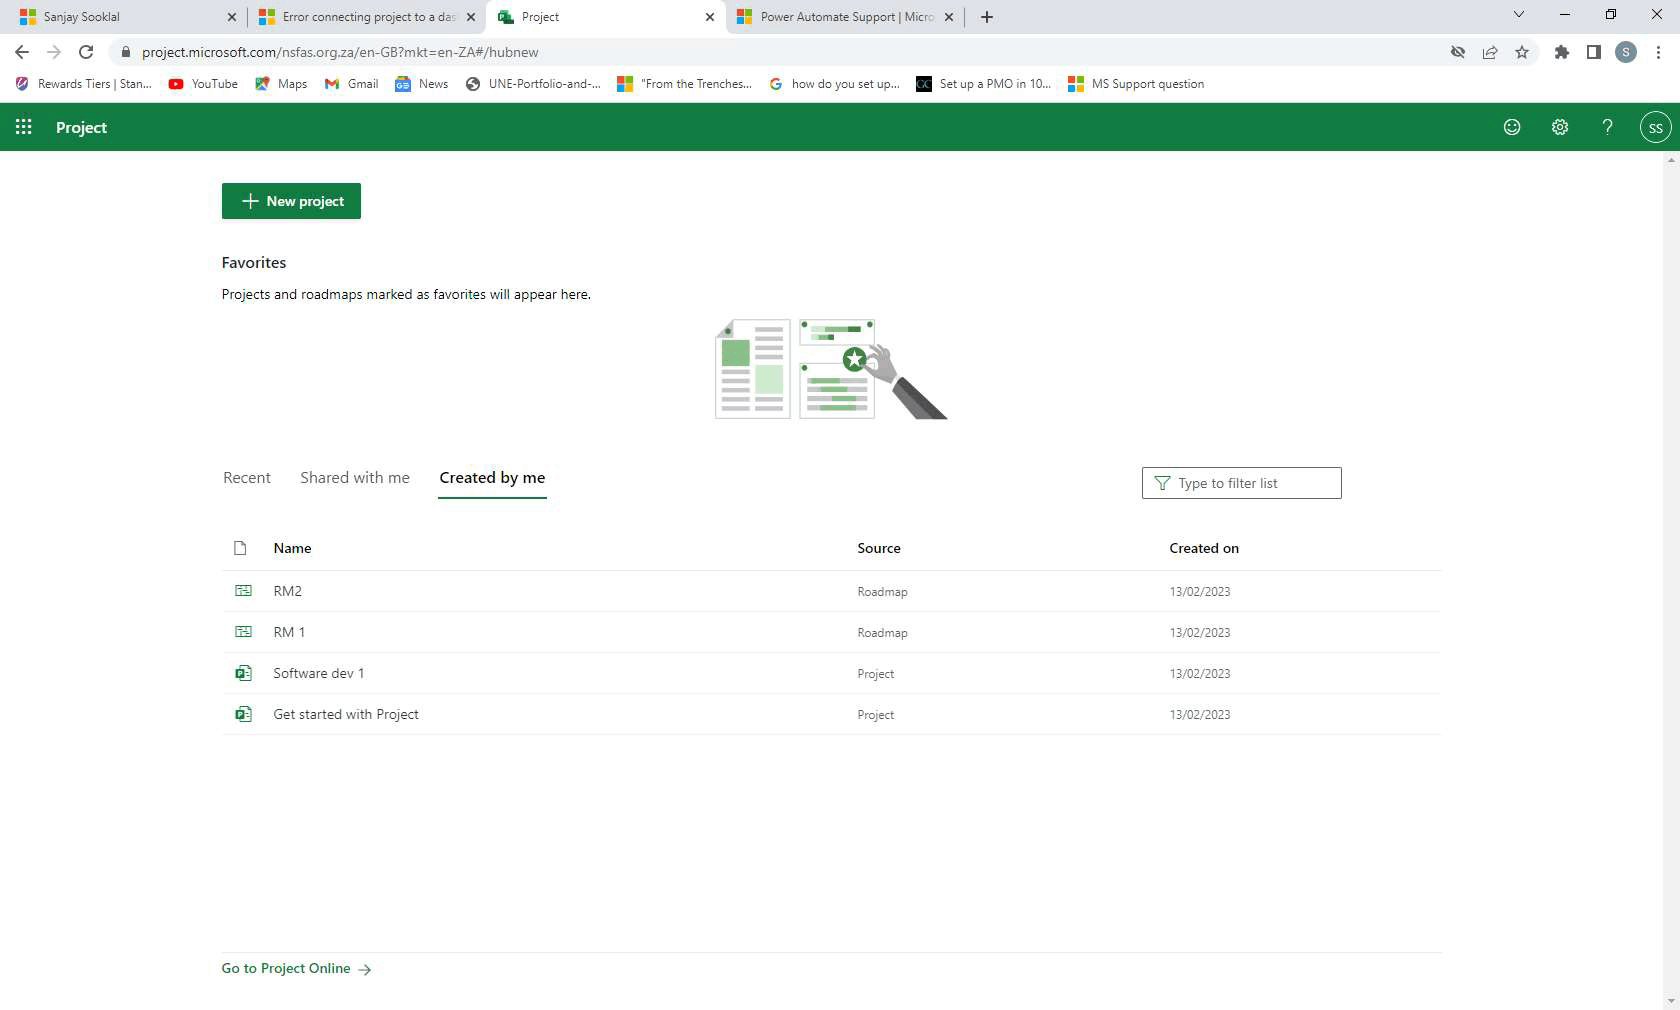Switch to the Recent tab
The height and width of the screenshot is (1010, 1680).
(247, 478)
